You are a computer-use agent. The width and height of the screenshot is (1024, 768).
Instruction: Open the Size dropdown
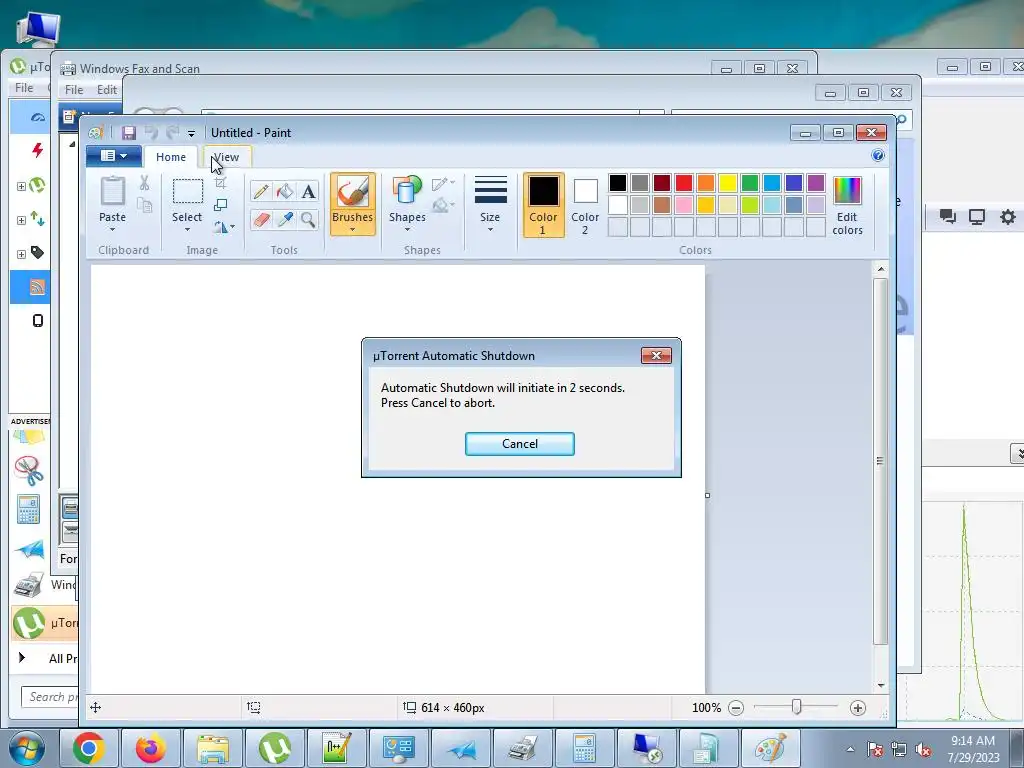coord(490,204)
